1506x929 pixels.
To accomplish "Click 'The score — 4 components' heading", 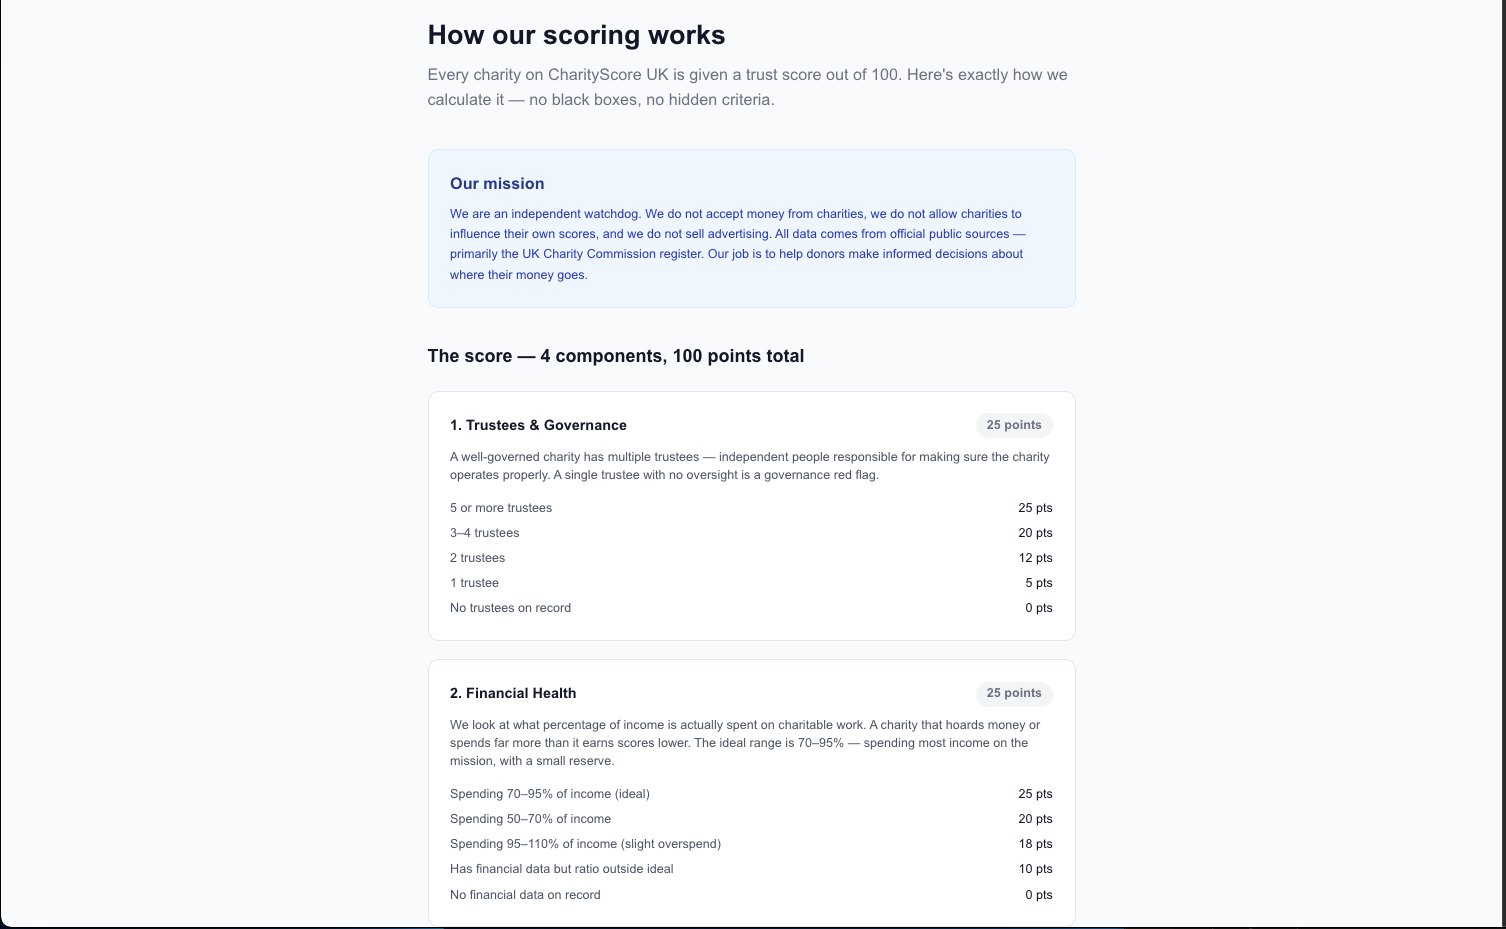I will (x=616, y=356).
